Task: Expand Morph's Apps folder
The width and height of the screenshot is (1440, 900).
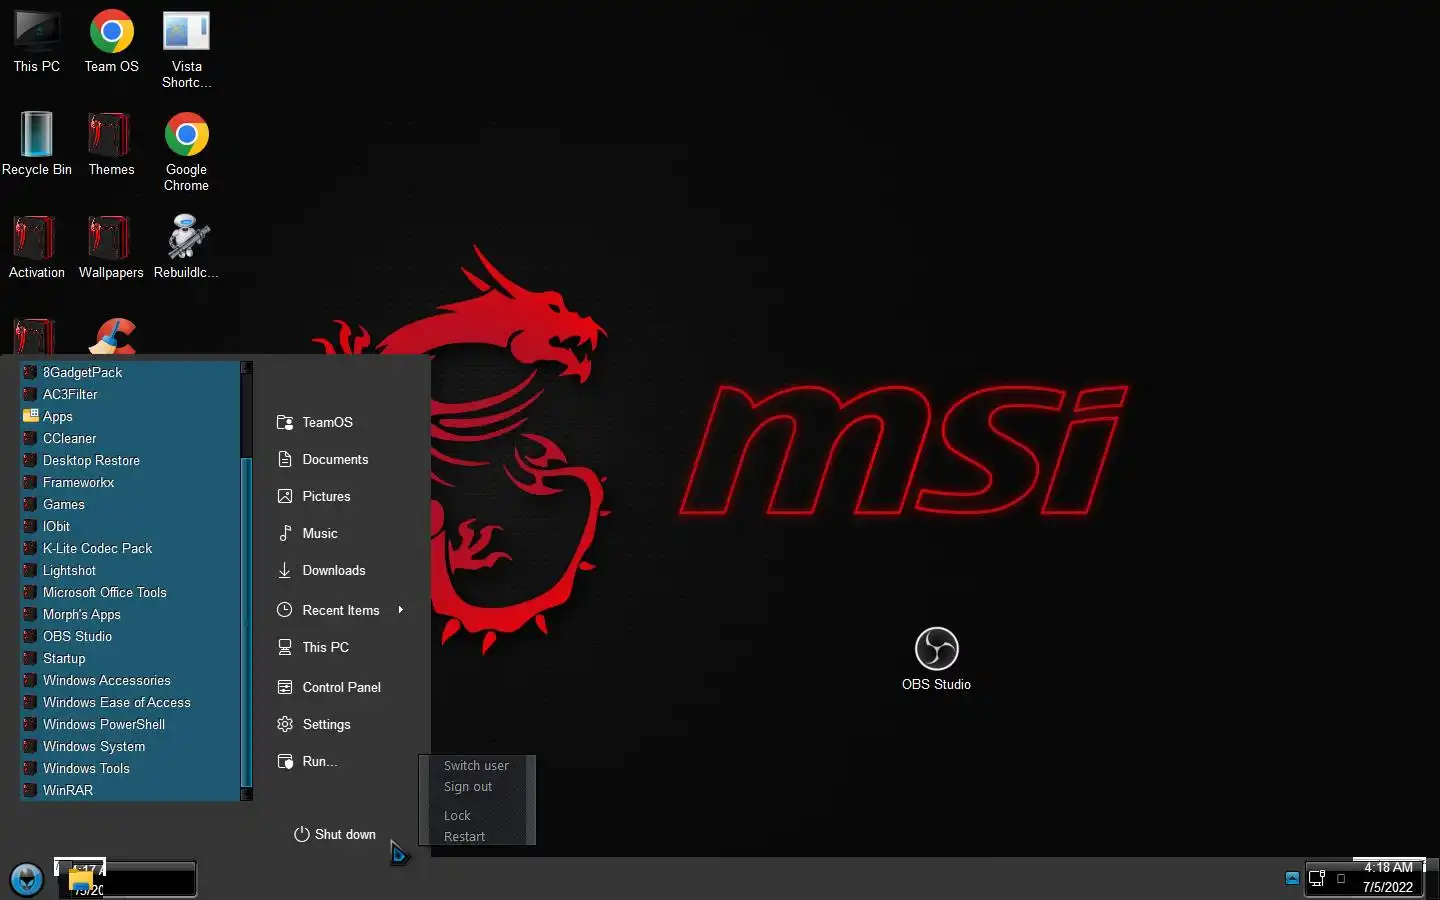Action: pos(131,614)
